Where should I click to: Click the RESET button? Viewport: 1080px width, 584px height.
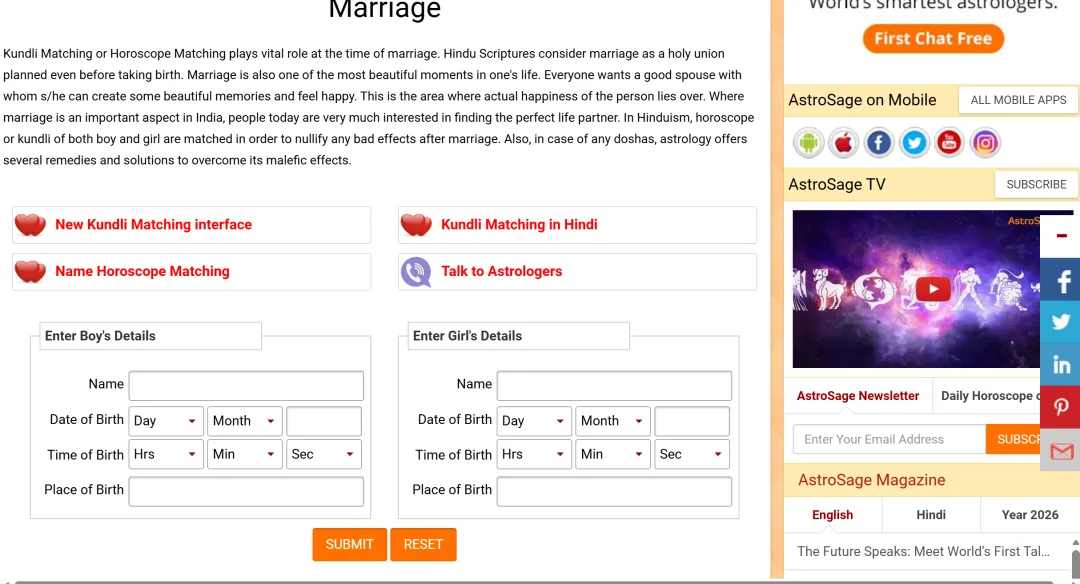423,545
